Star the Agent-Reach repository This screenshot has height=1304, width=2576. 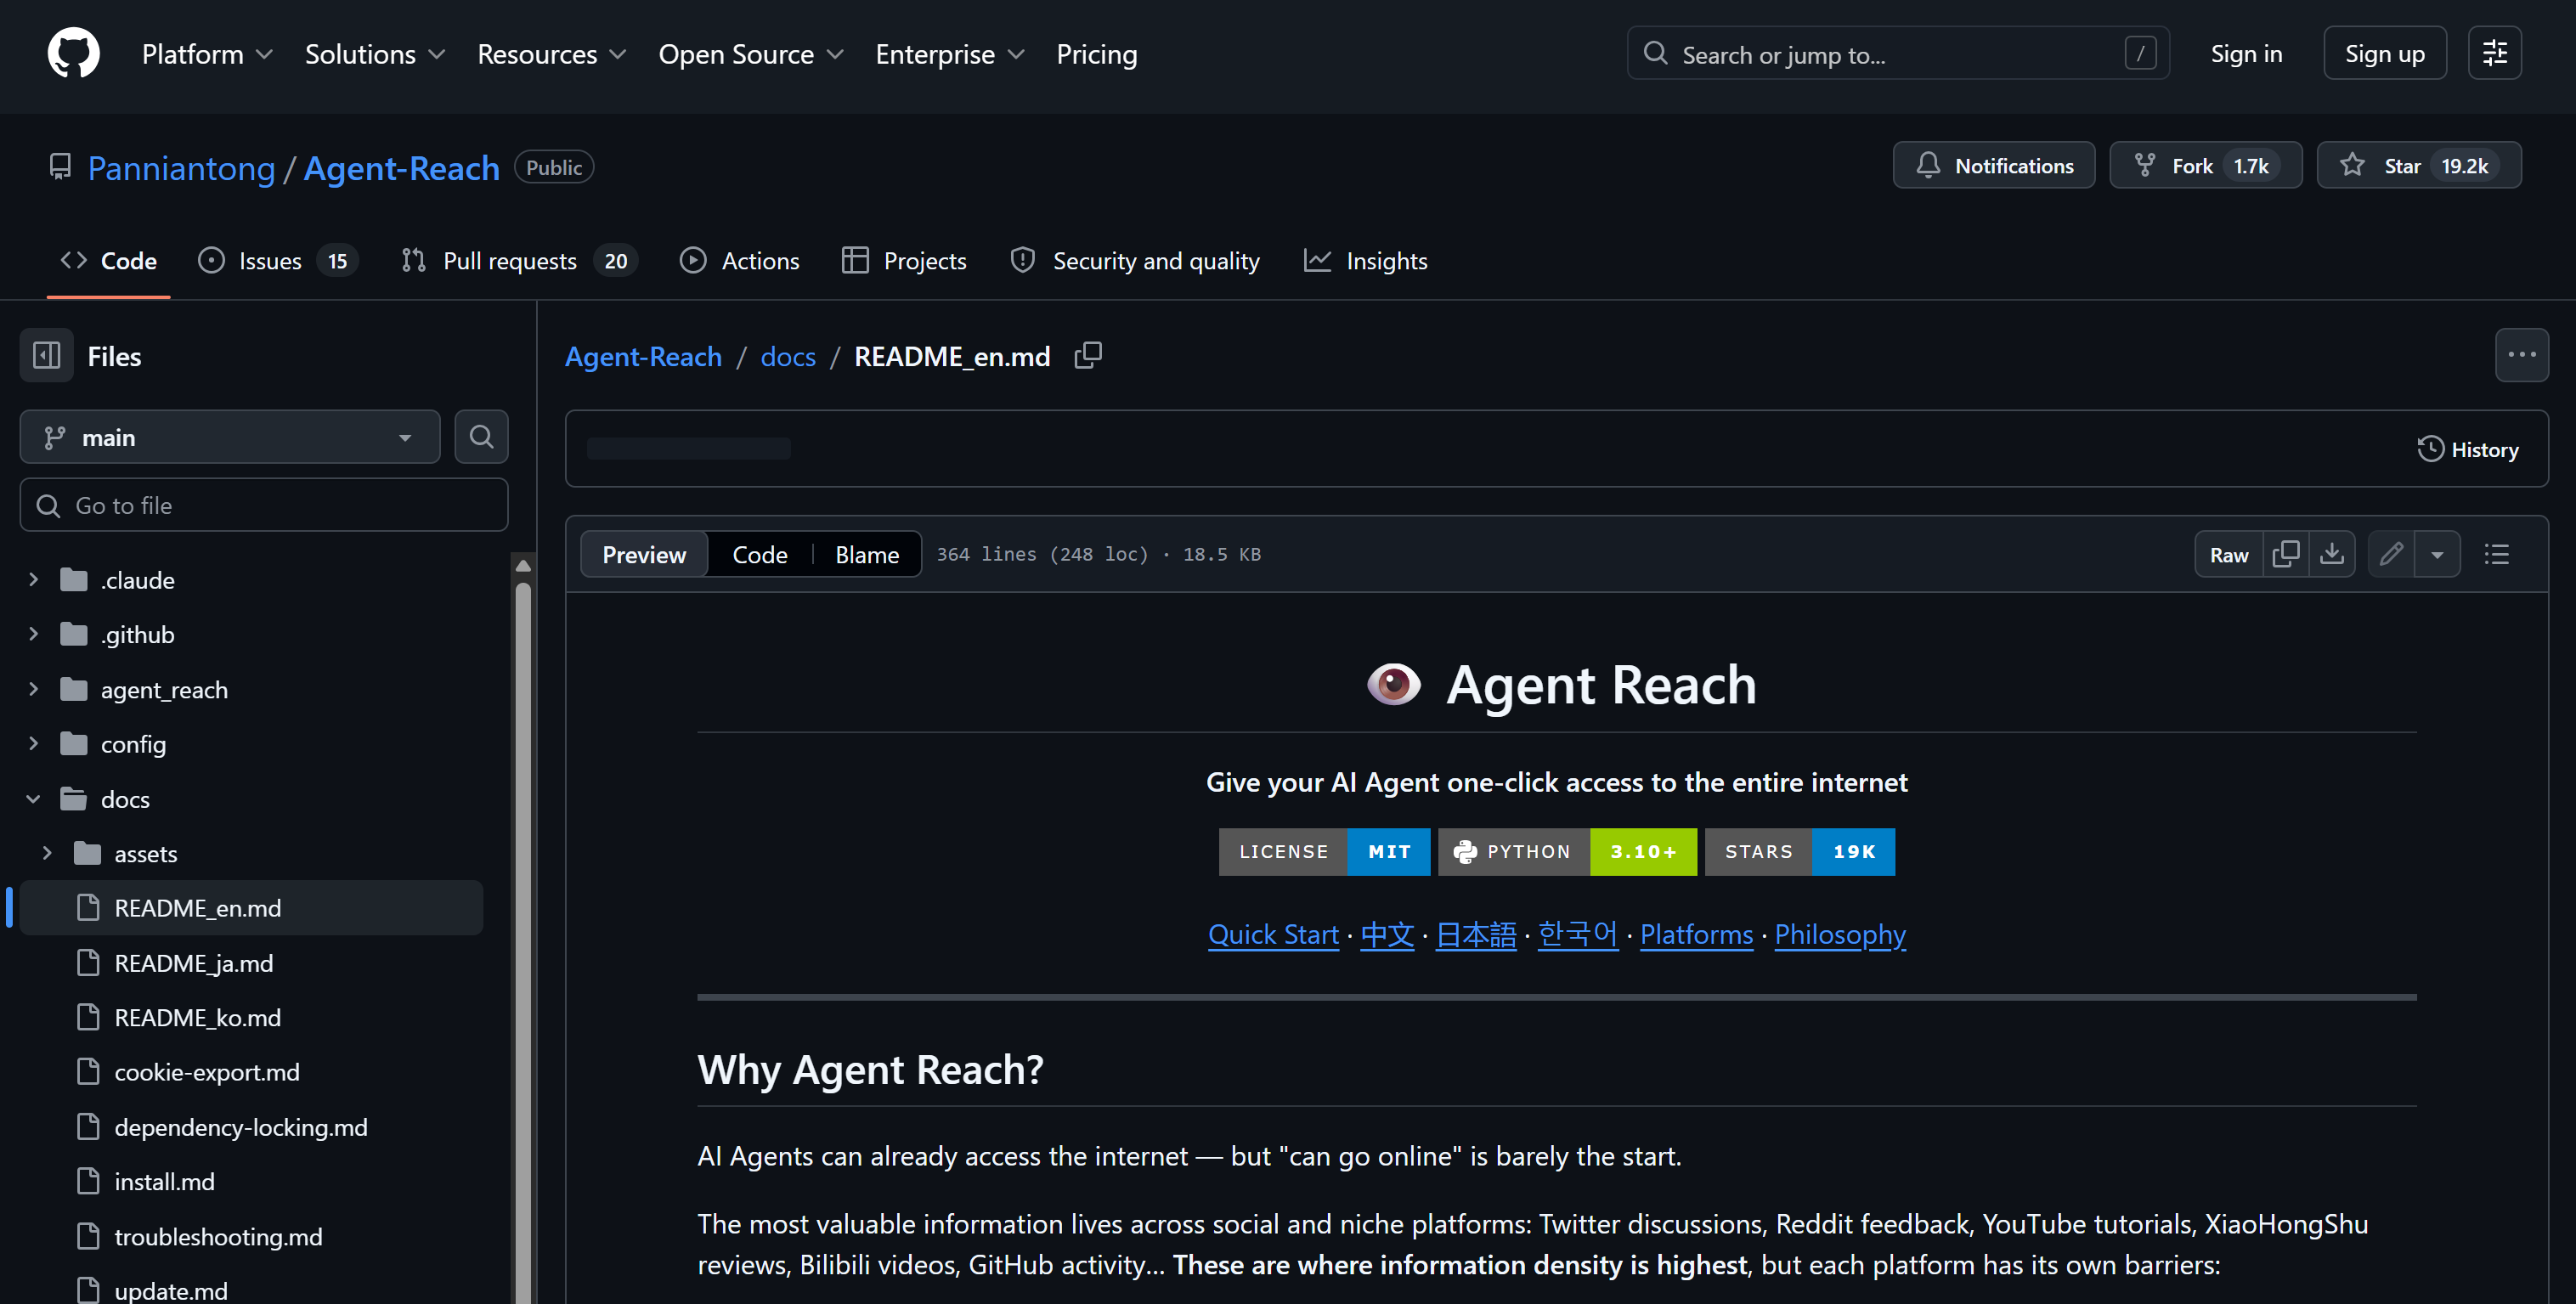coord(2418,165)
